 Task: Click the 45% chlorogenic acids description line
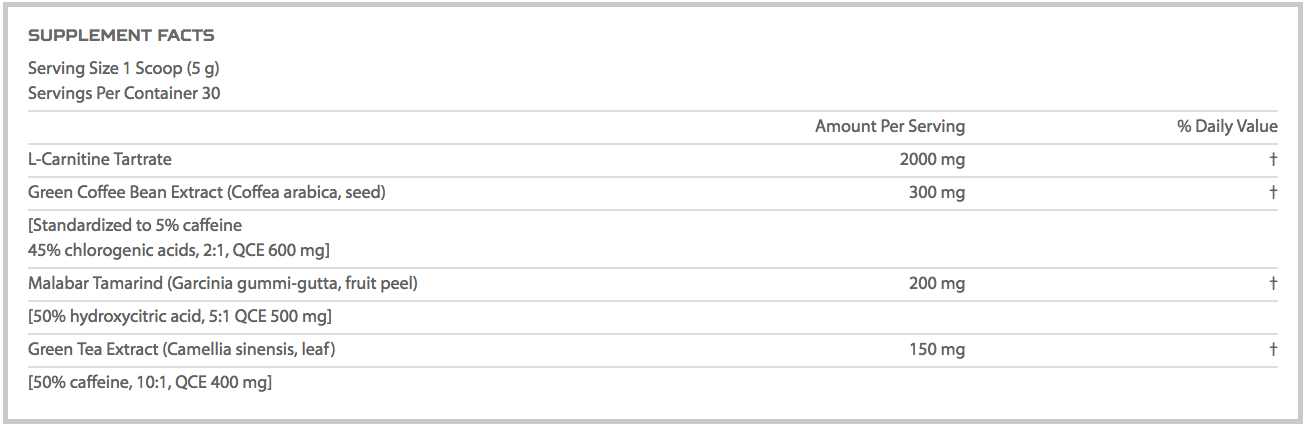(x=179, y=249)
